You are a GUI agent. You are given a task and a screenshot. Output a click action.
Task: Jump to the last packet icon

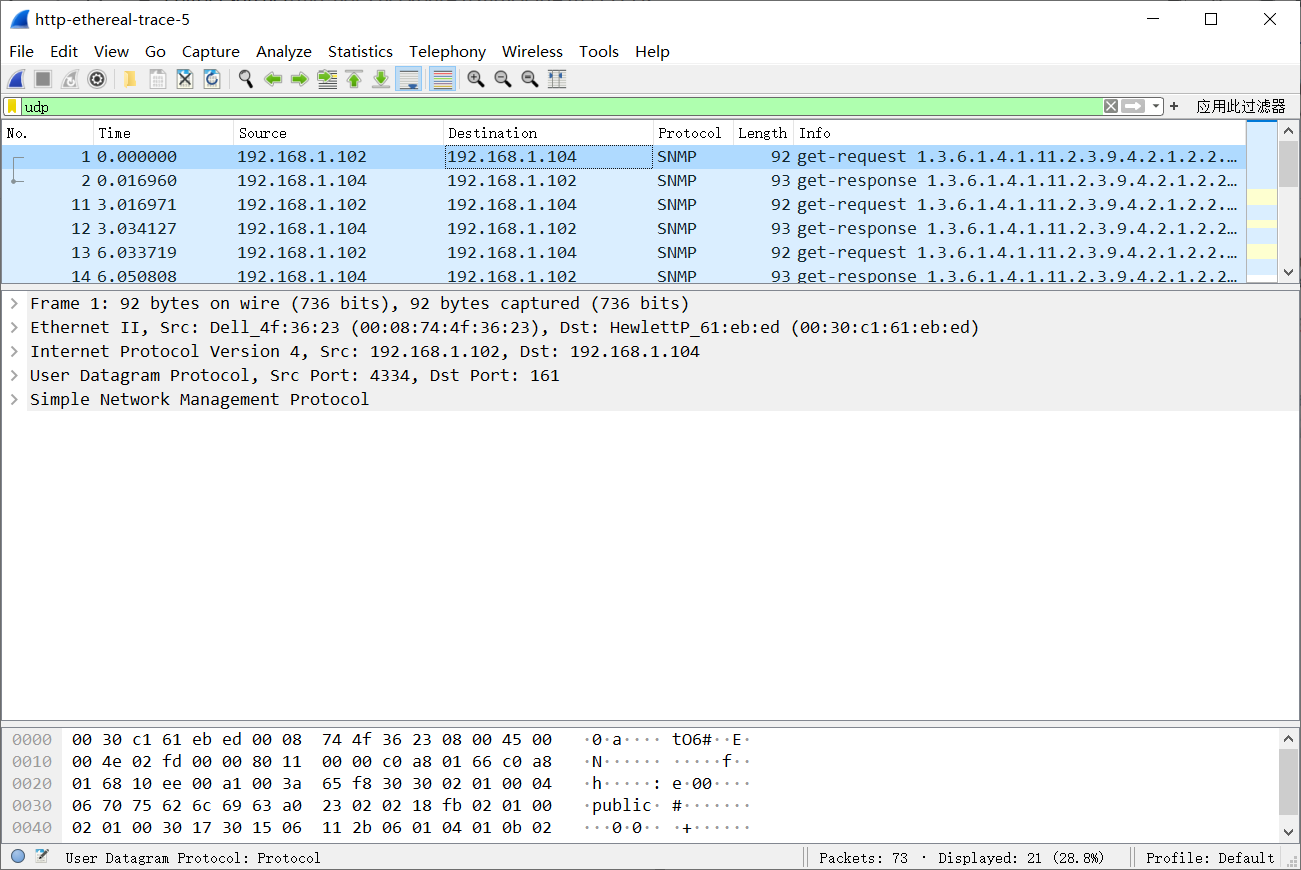pyautogui.click(x=381, y=79)
